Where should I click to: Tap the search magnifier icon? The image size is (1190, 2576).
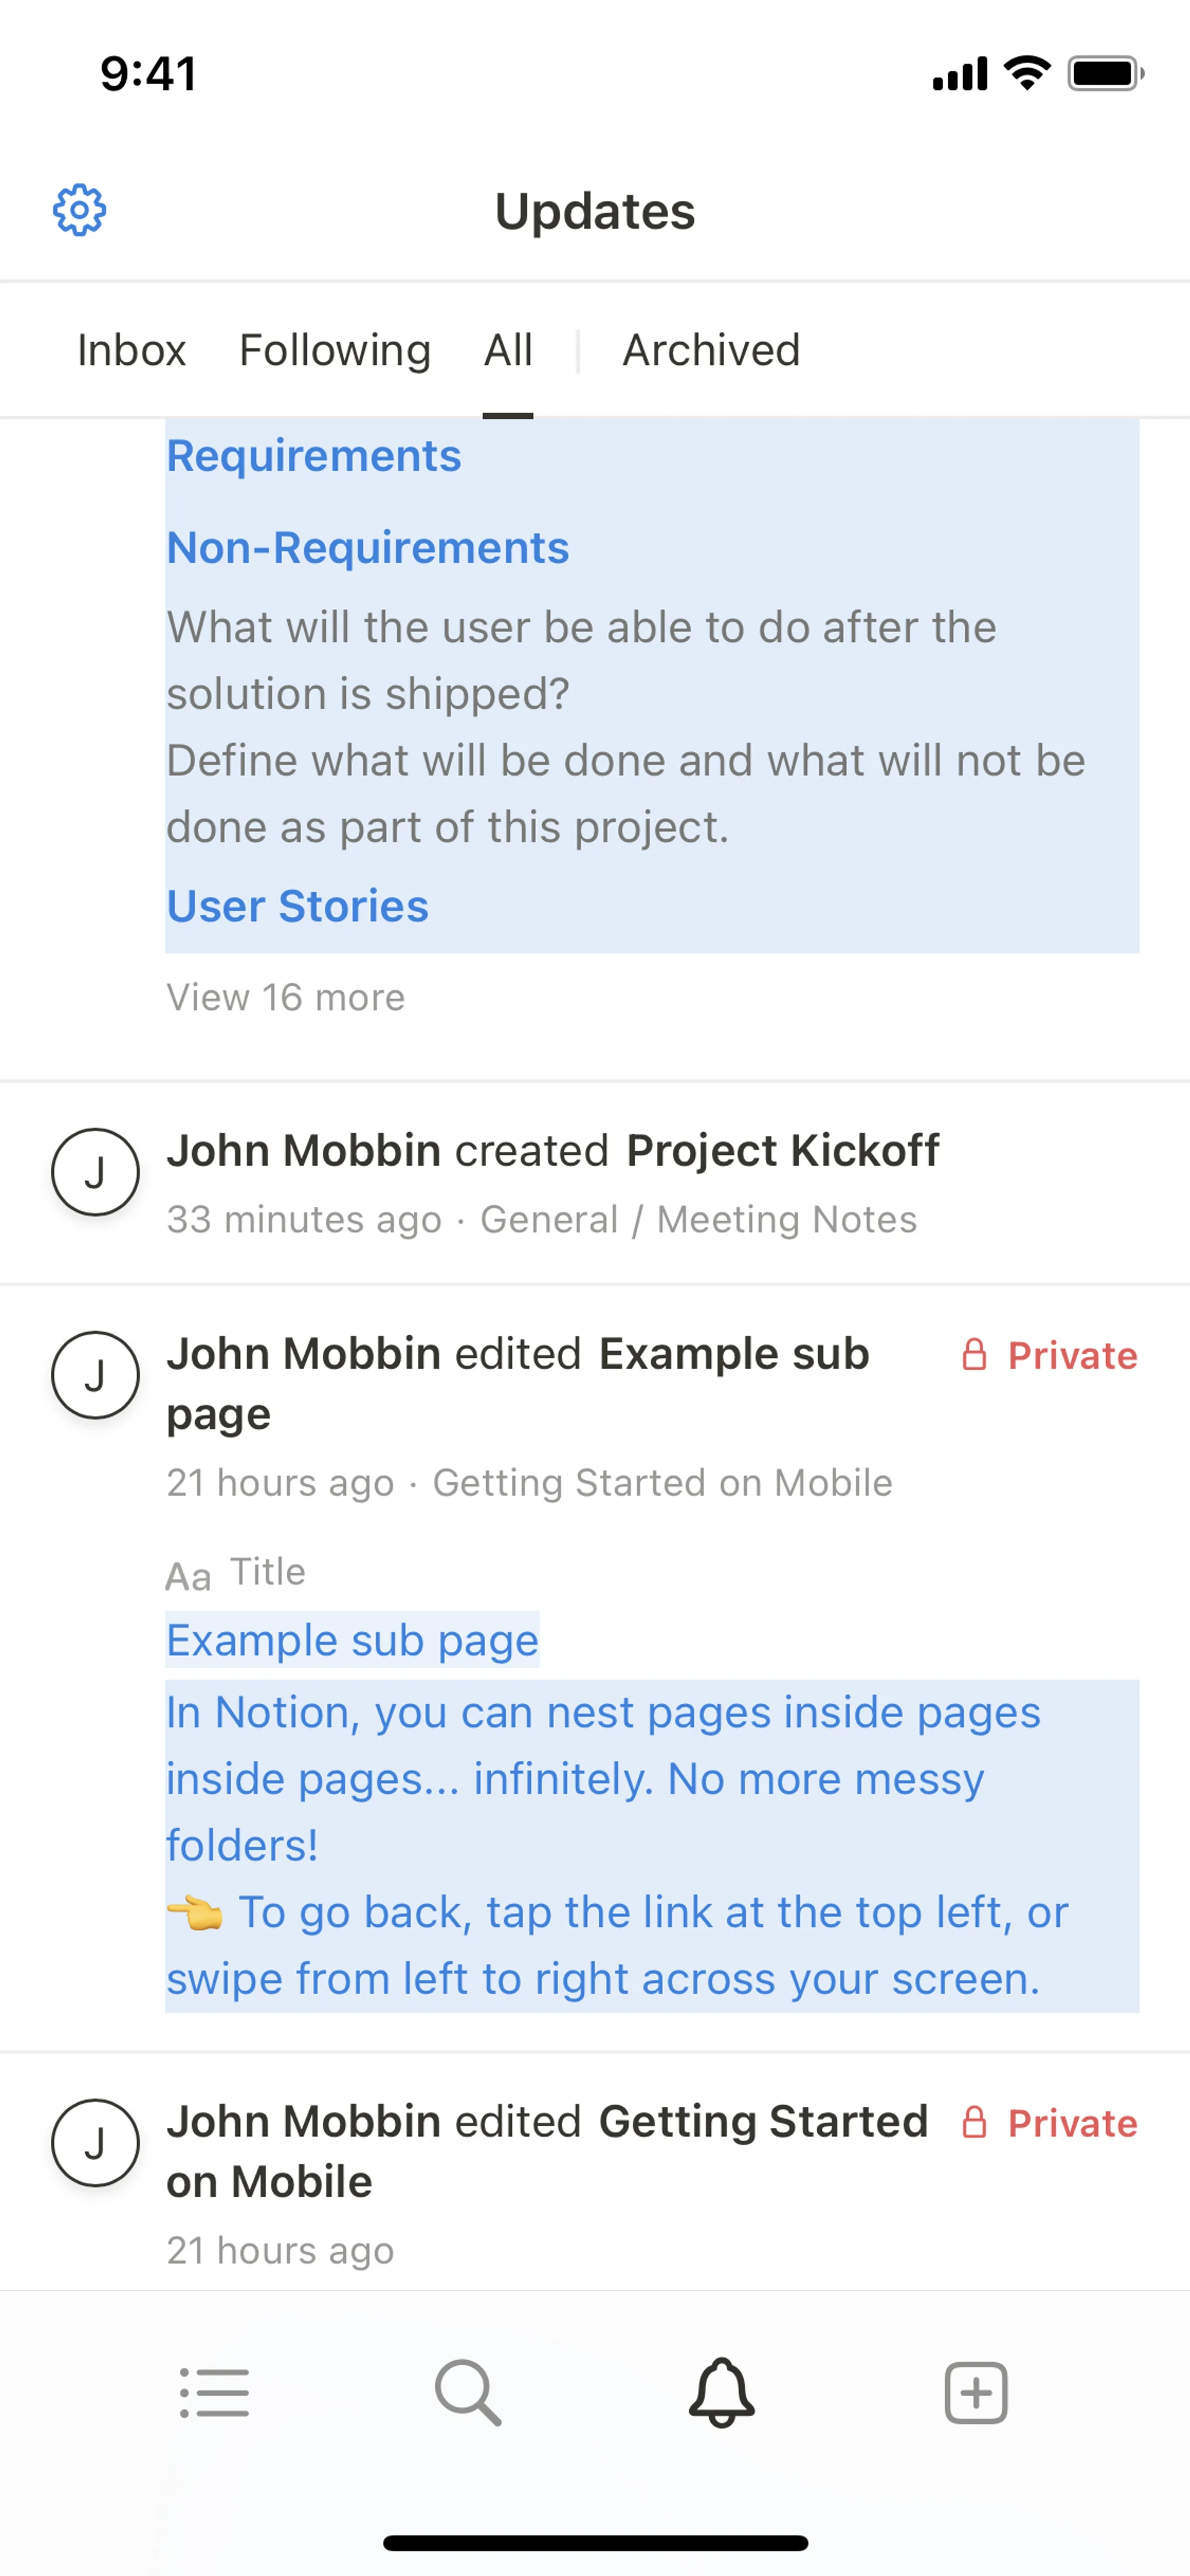(467, 2392)
